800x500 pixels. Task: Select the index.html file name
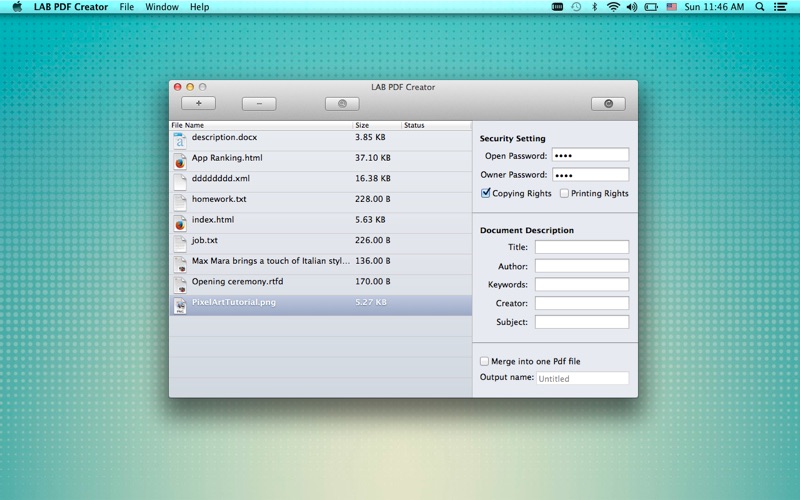coord(213,219)
